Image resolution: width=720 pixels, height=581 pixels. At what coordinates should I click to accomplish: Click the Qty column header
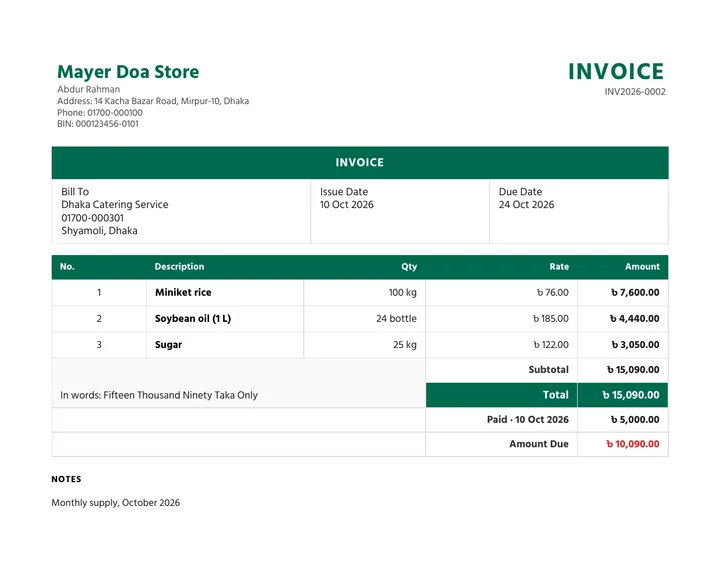coord(409,266)
